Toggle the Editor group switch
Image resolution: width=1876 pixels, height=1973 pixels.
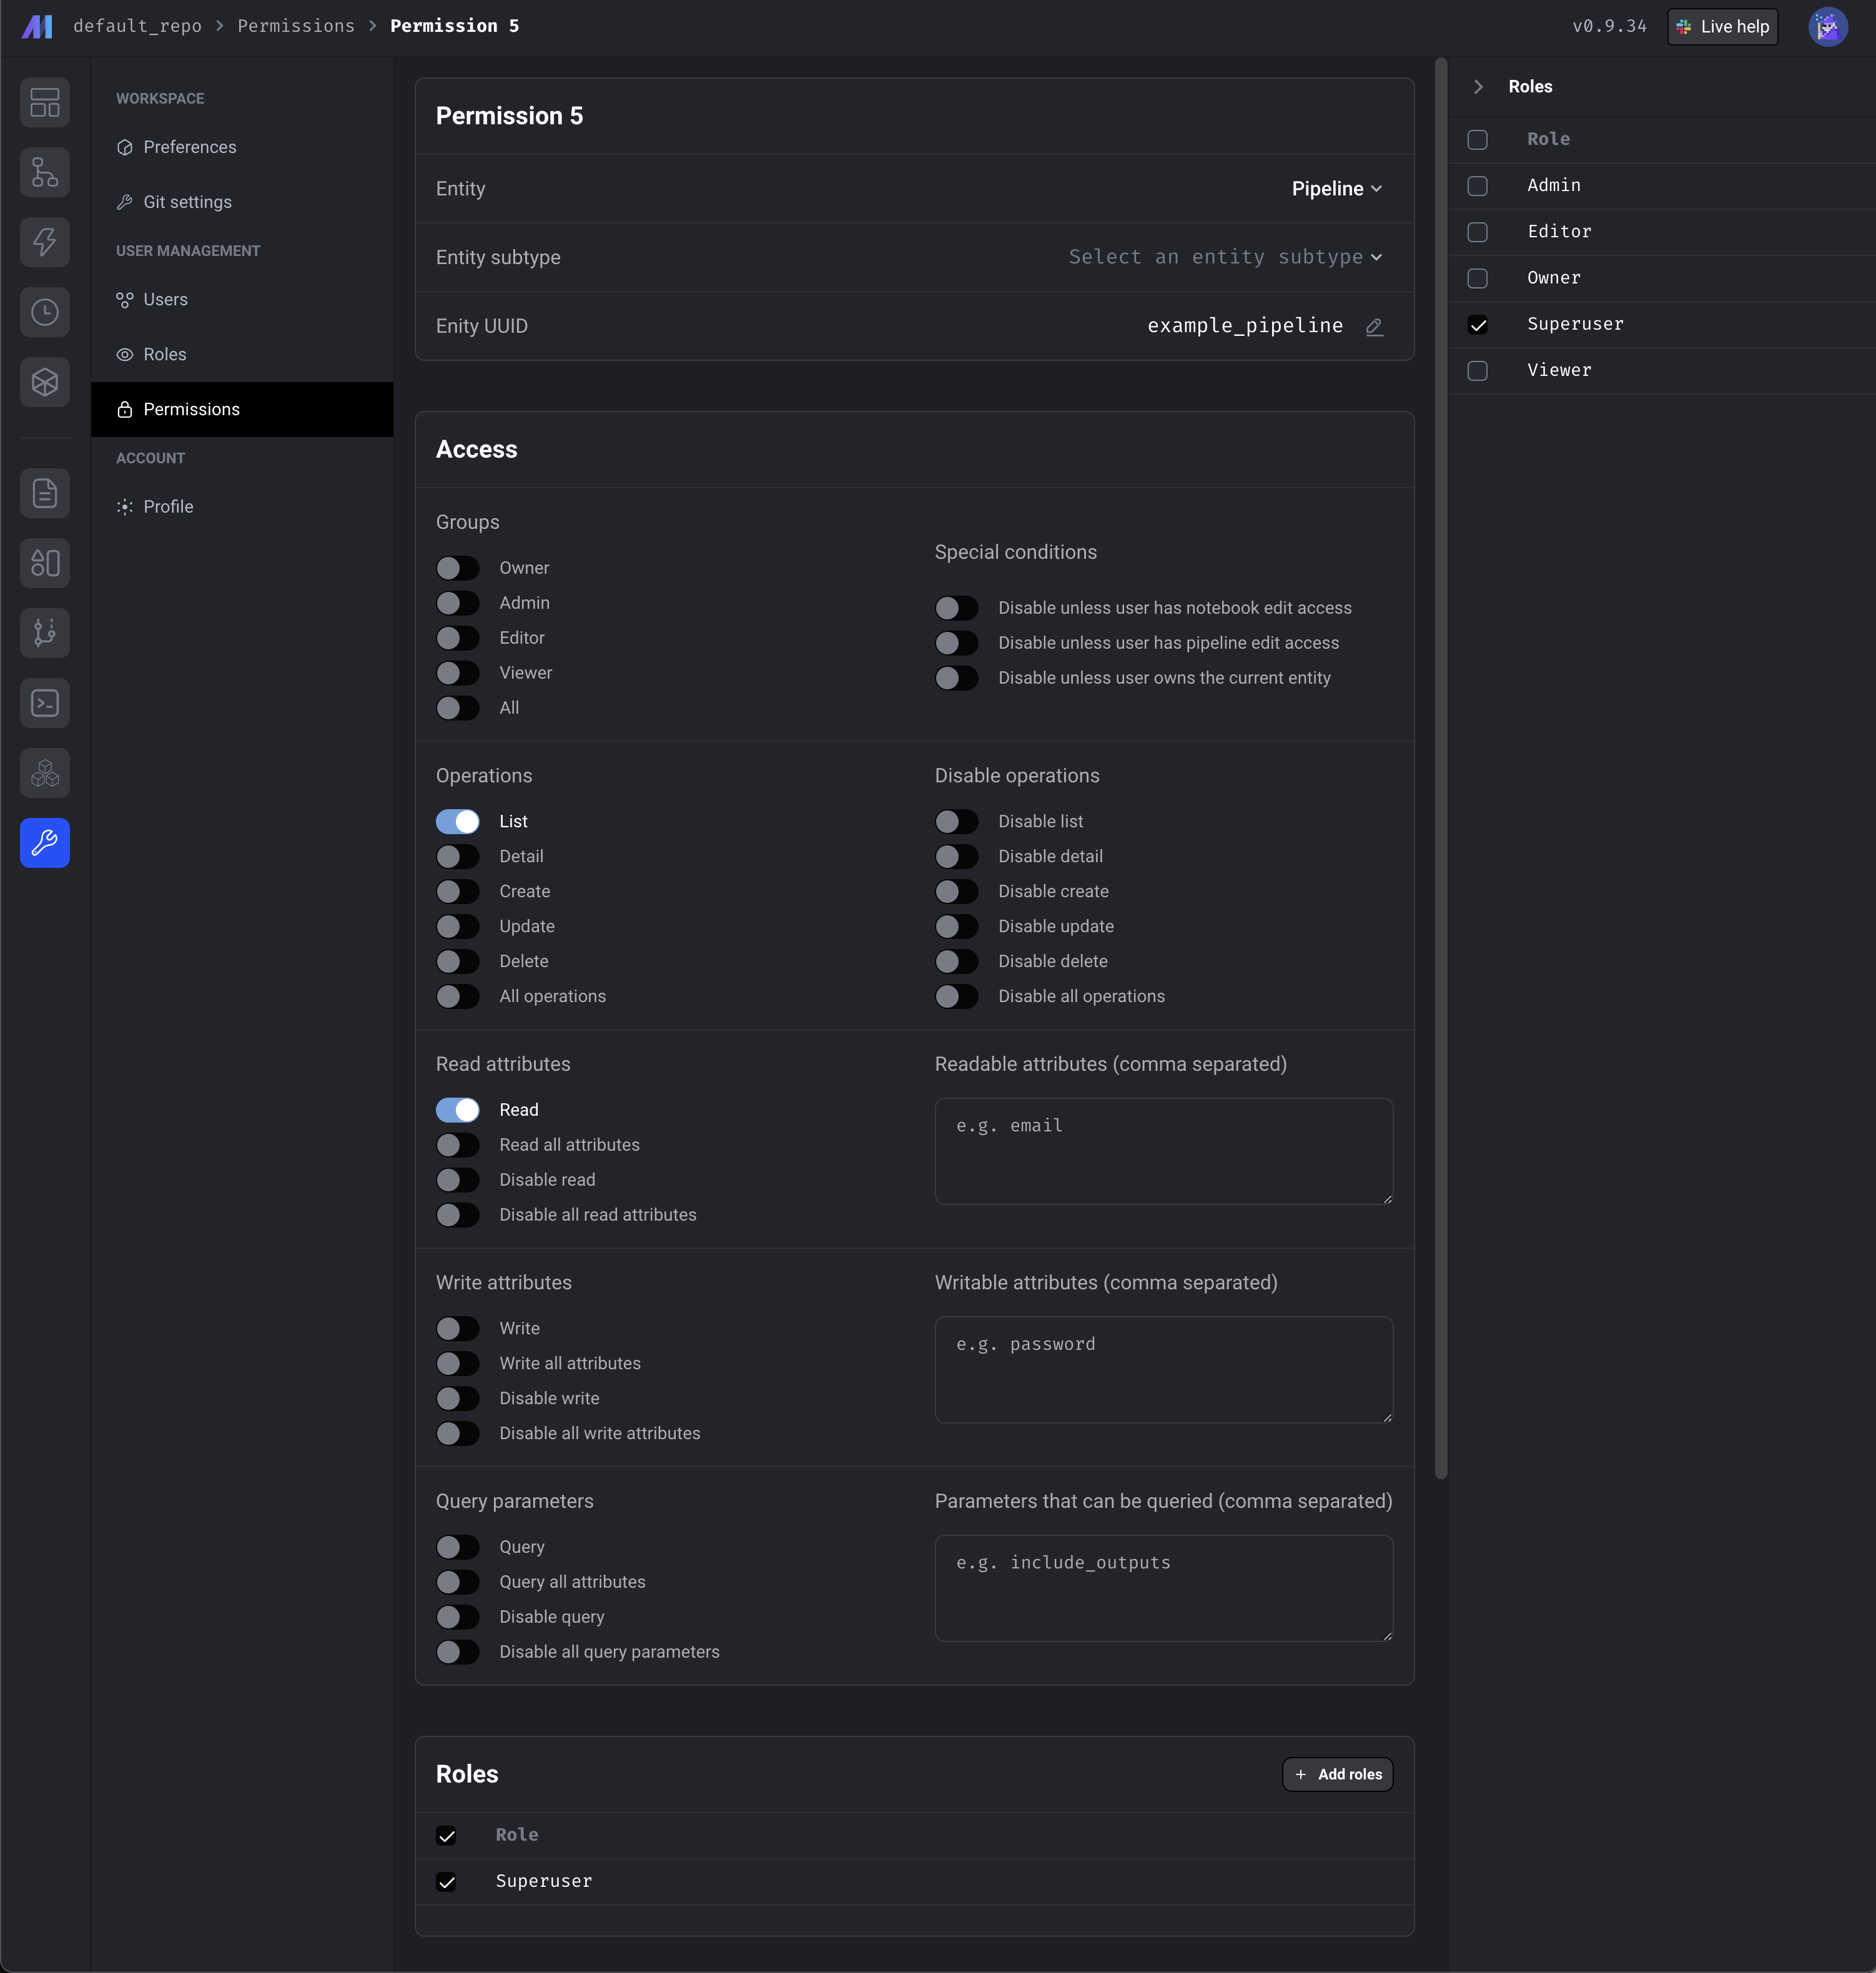click(458, 638)
